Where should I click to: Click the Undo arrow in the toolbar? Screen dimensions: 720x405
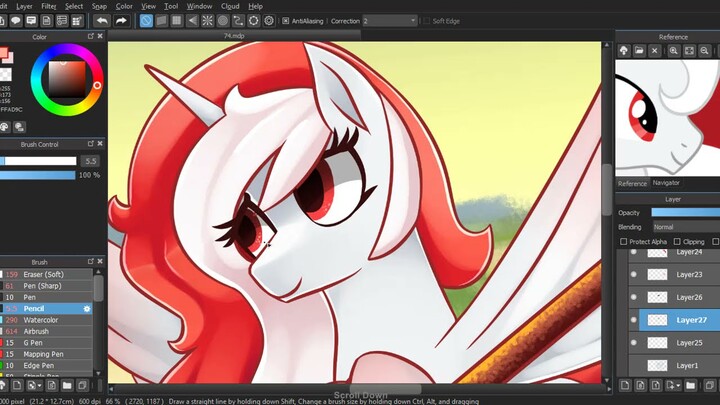(102, 21)
